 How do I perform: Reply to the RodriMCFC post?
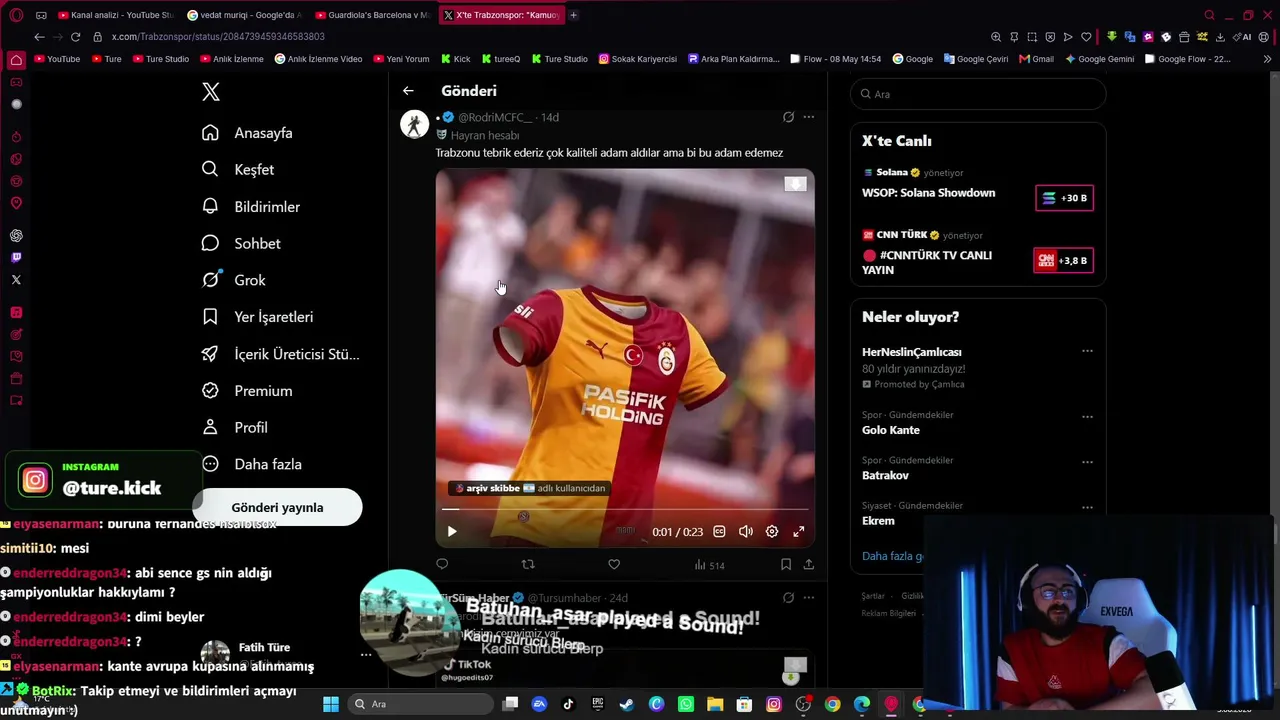point(442,565)
